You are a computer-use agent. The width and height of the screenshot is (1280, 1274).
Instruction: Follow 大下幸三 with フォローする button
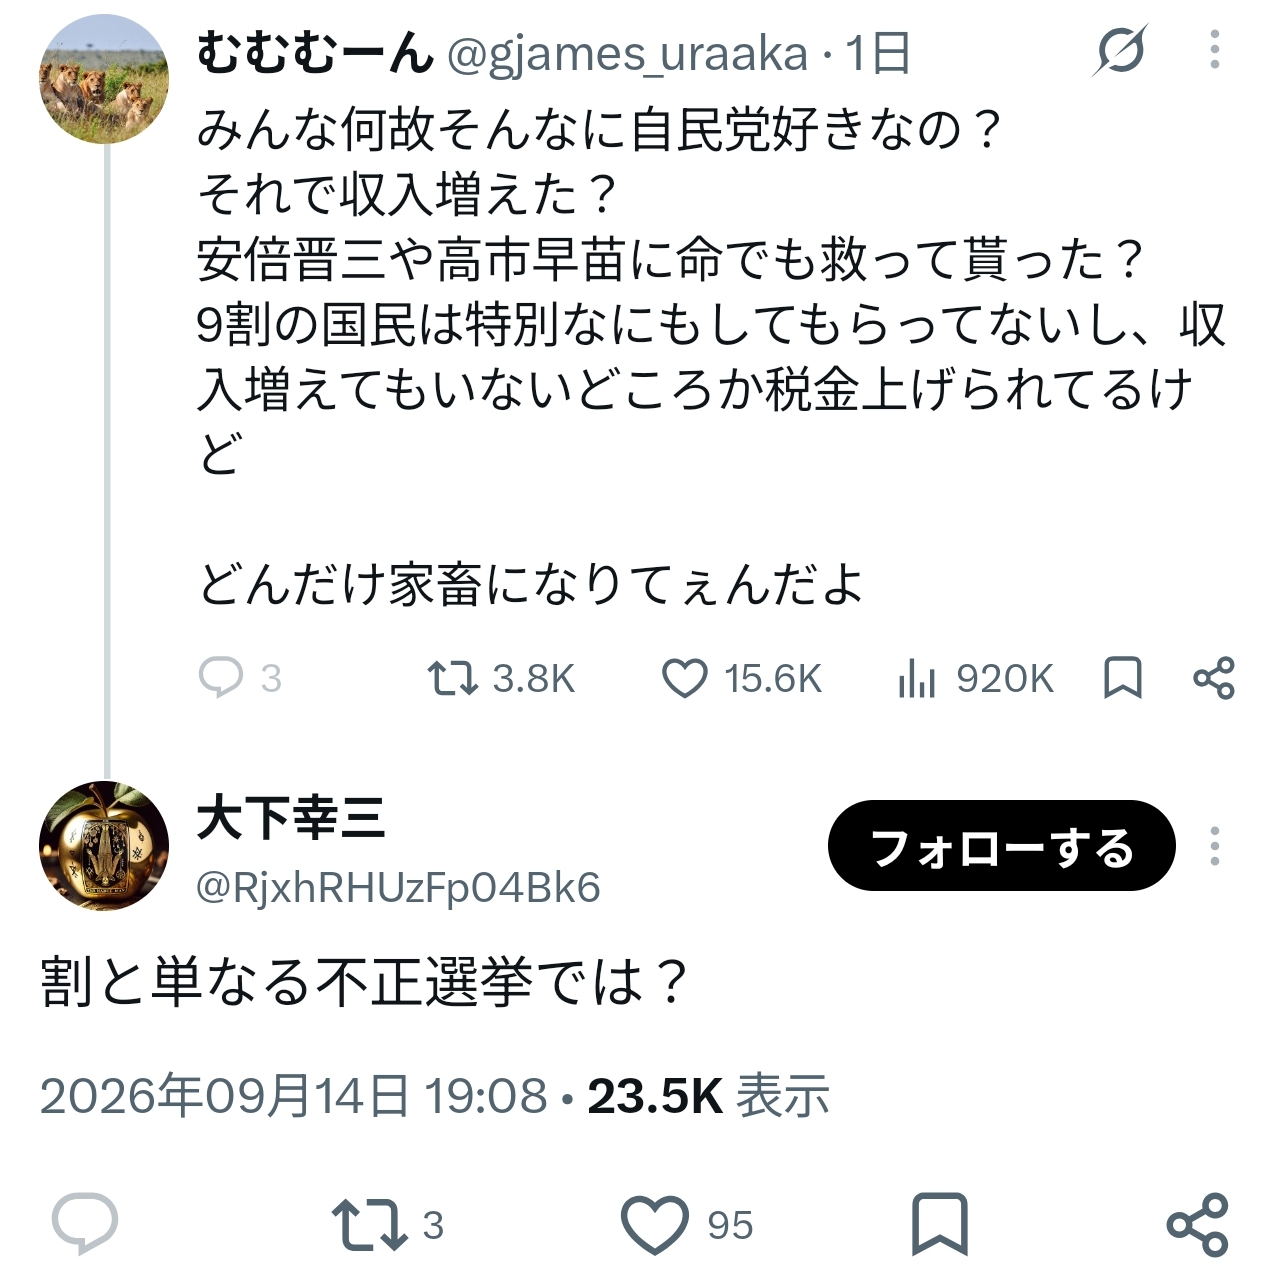[1001, 846]
